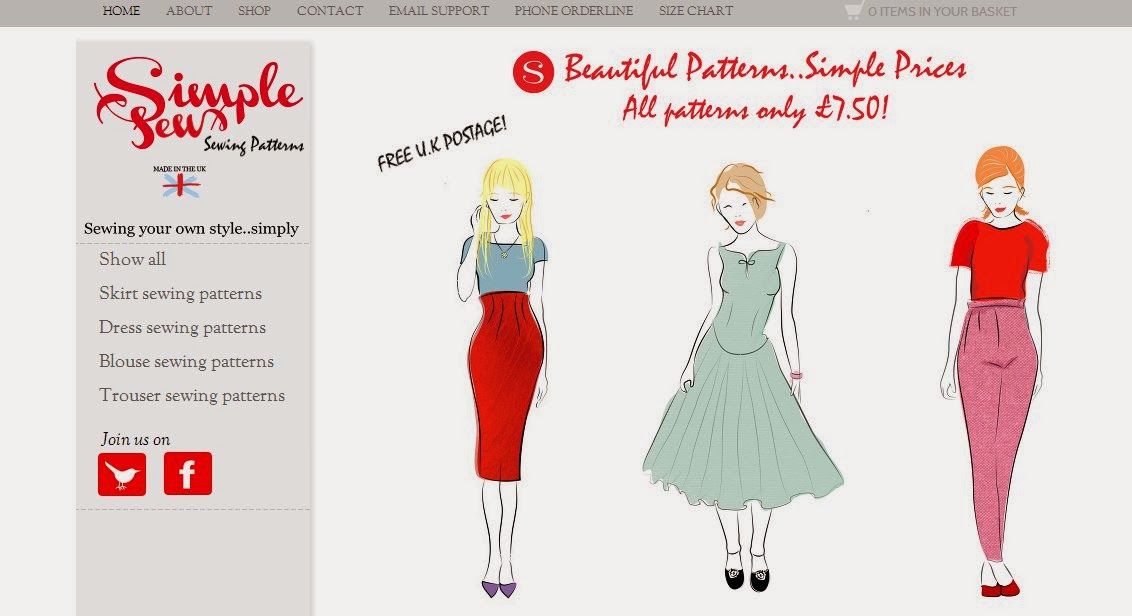
Task: Click the Simple Sew logo
Action: tap(197, 105)
